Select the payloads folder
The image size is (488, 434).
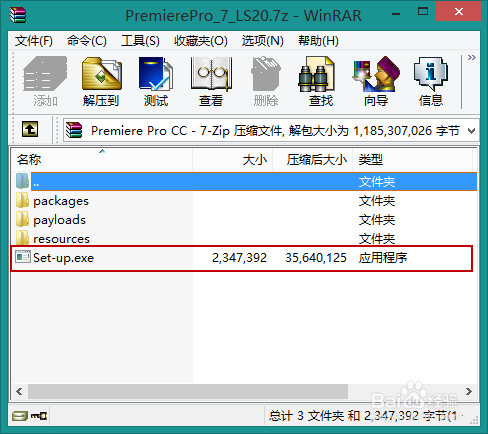(x=59, y=220)
